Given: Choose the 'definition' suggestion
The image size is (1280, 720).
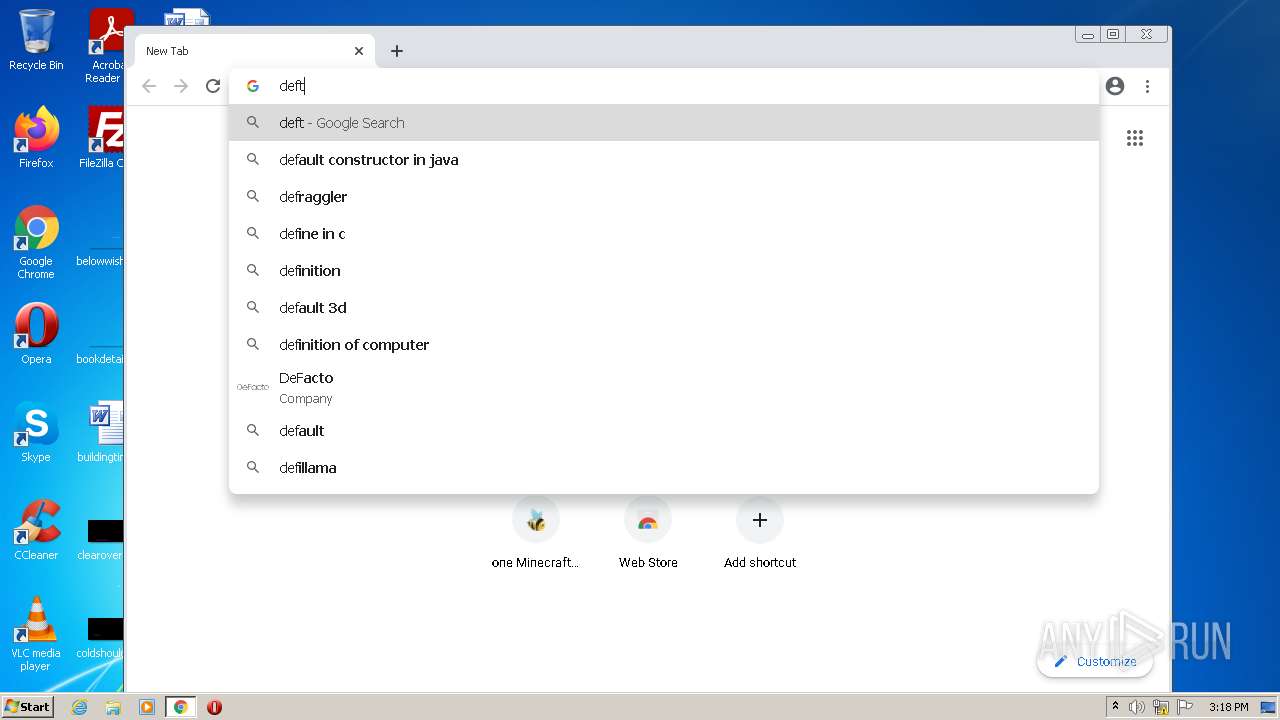Looking at the screenshot, I should point(664,271).
